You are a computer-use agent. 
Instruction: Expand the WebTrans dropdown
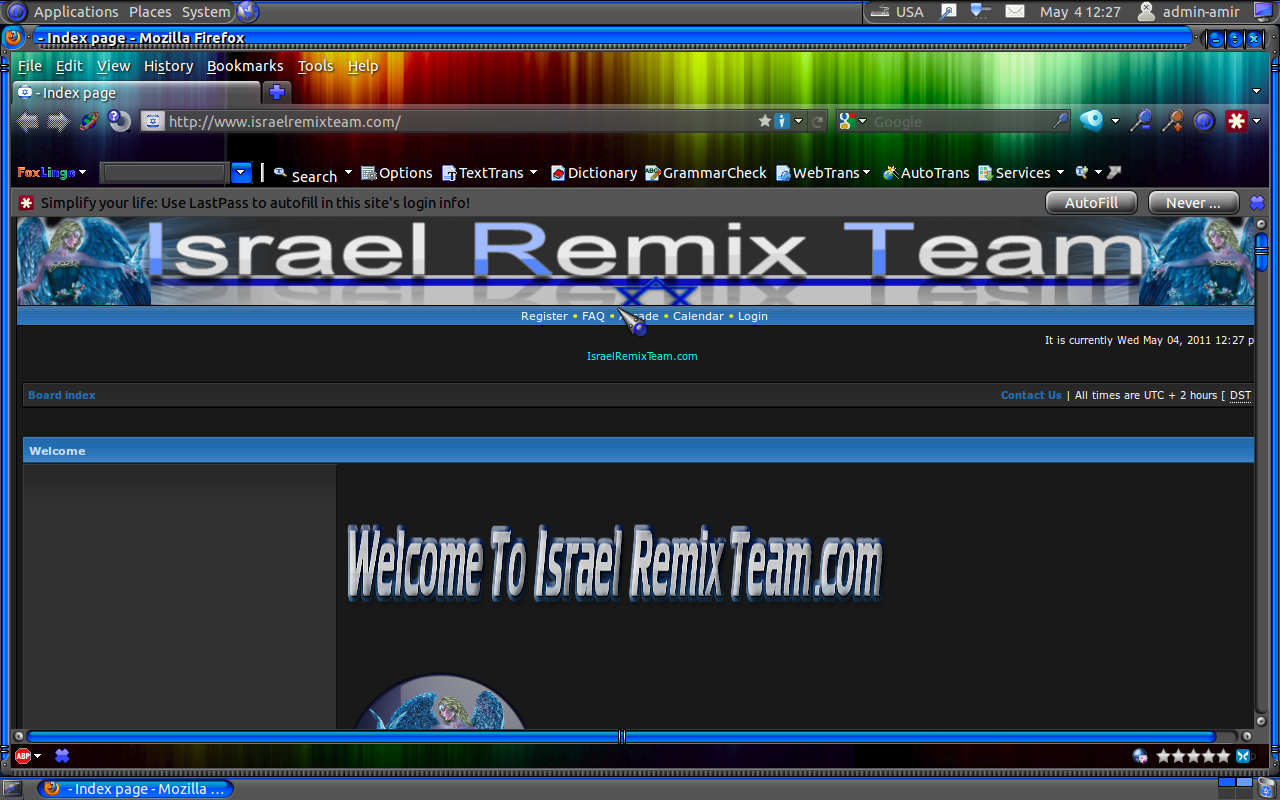pyautogui.click(x=866, y=173)
